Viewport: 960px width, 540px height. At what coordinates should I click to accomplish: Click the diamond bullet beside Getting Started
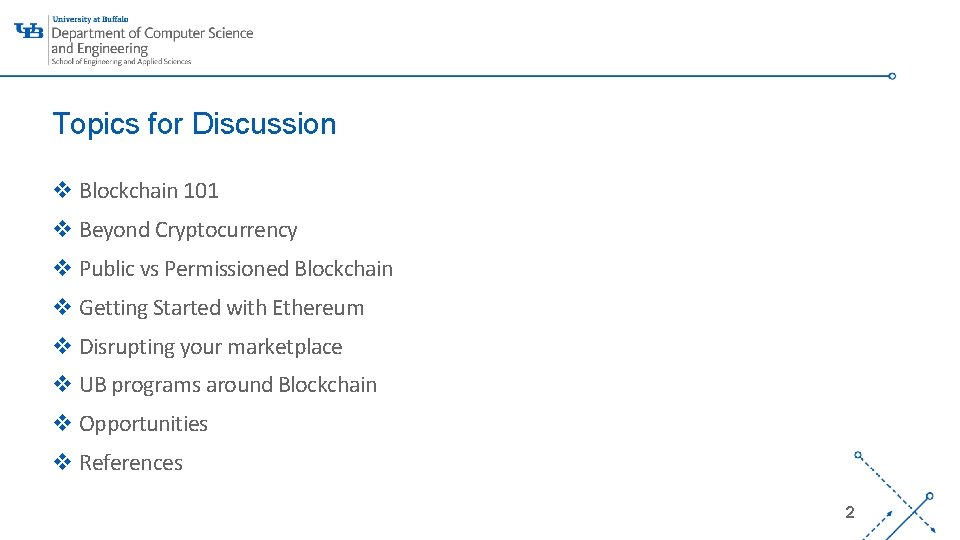click(62, 307)
